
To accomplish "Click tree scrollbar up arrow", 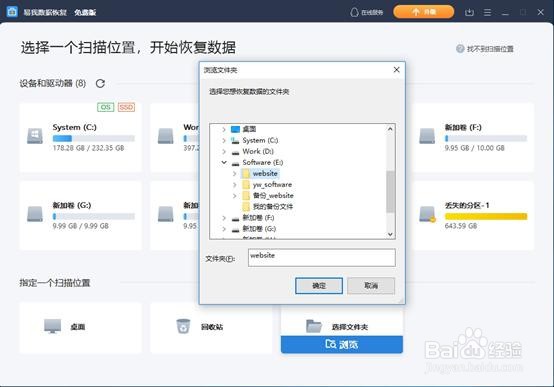I will [x=390, y=129].
